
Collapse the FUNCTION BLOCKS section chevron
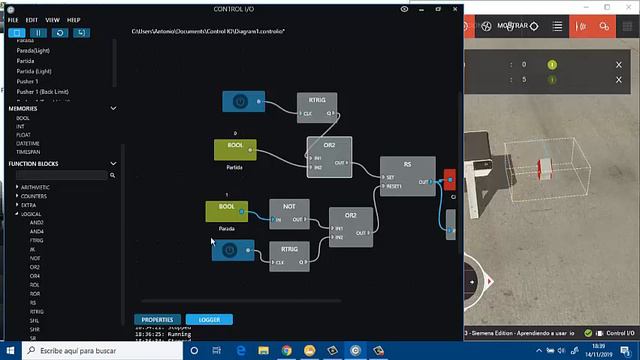tap(113, 164)
